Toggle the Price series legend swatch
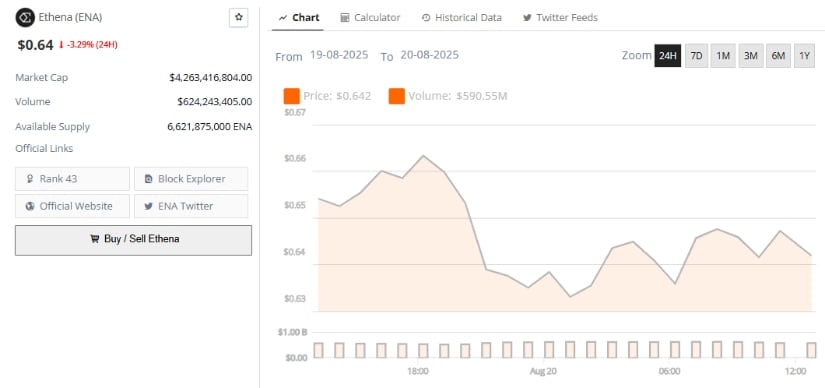This screenshot has height=388, width=825. (x=292, y=96)
